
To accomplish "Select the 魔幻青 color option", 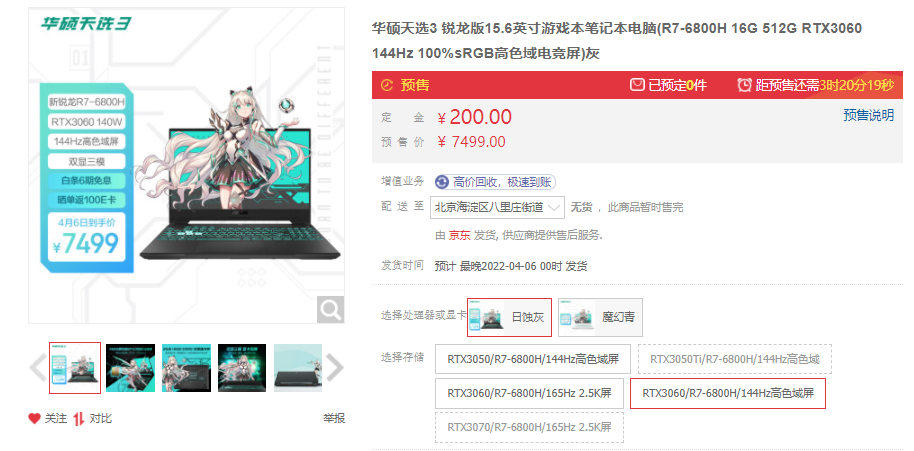I will [600, 318].
